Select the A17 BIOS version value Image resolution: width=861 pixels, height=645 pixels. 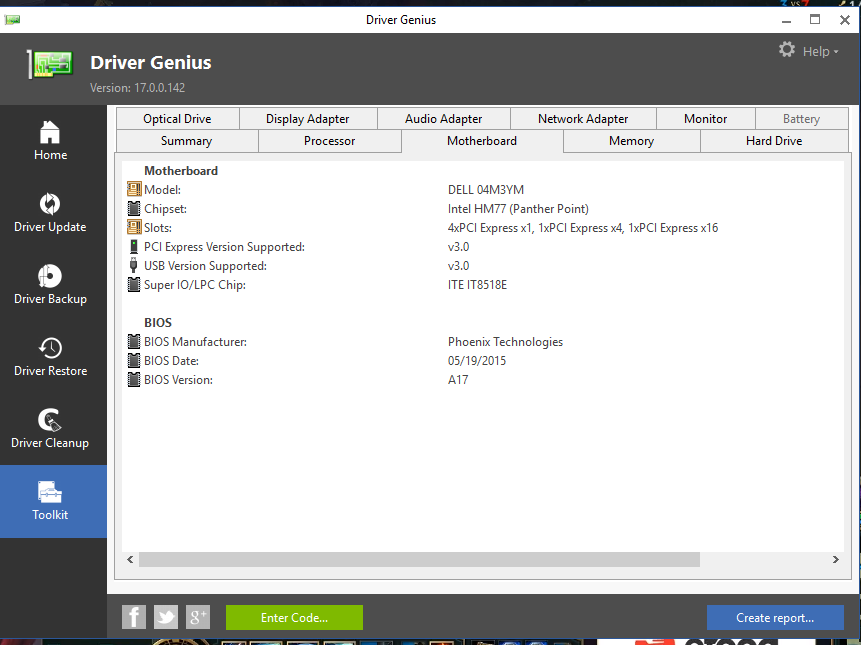point(458,379)
